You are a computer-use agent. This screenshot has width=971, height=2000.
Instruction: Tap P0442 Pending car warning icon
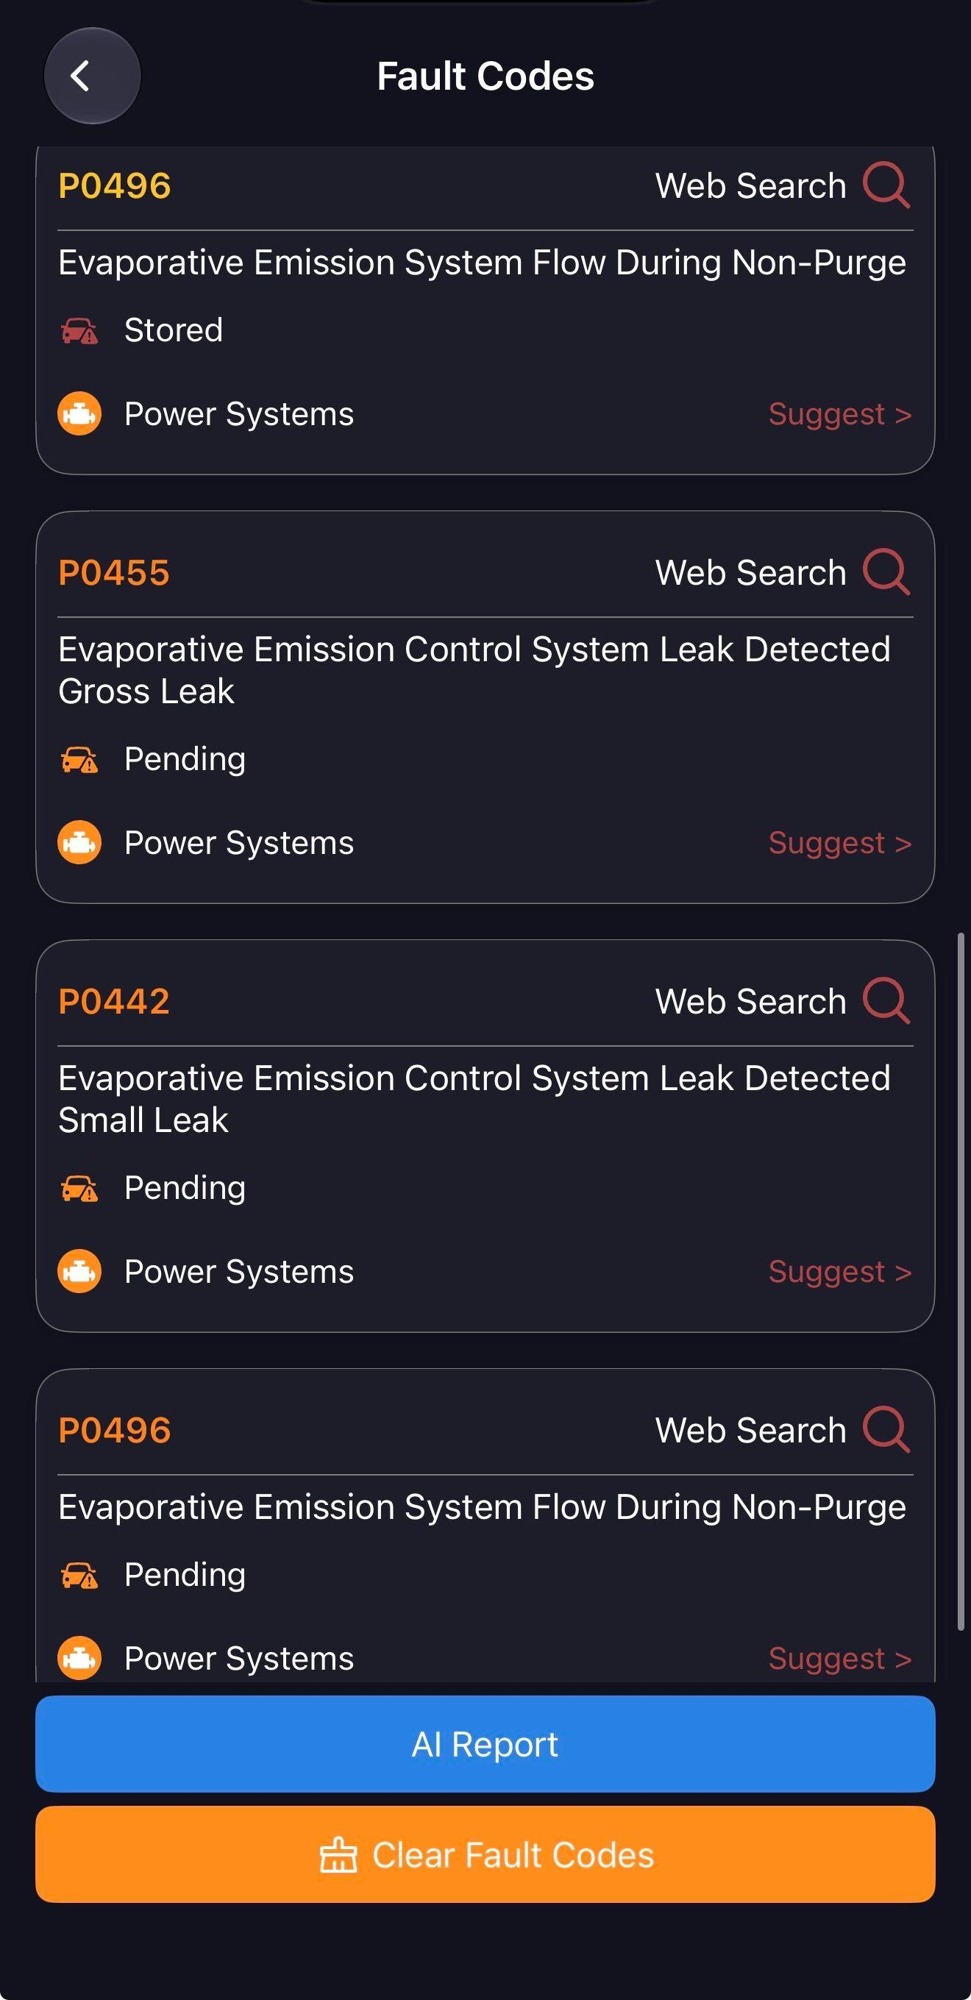79,1188
